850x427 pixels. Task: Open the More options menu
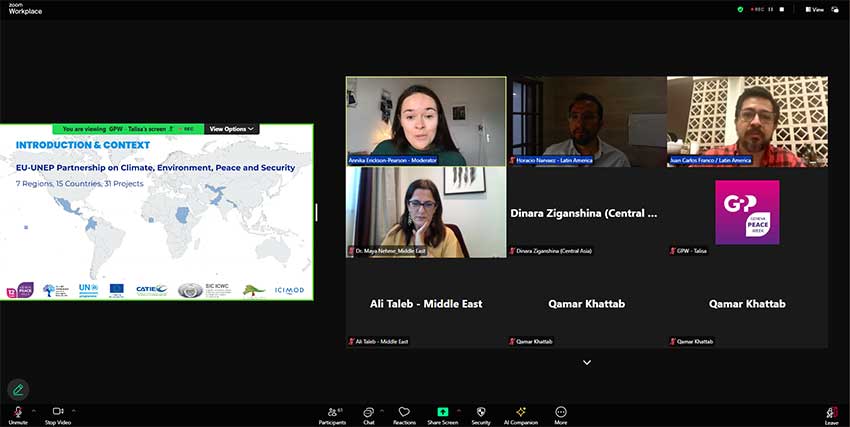(560, 413)
